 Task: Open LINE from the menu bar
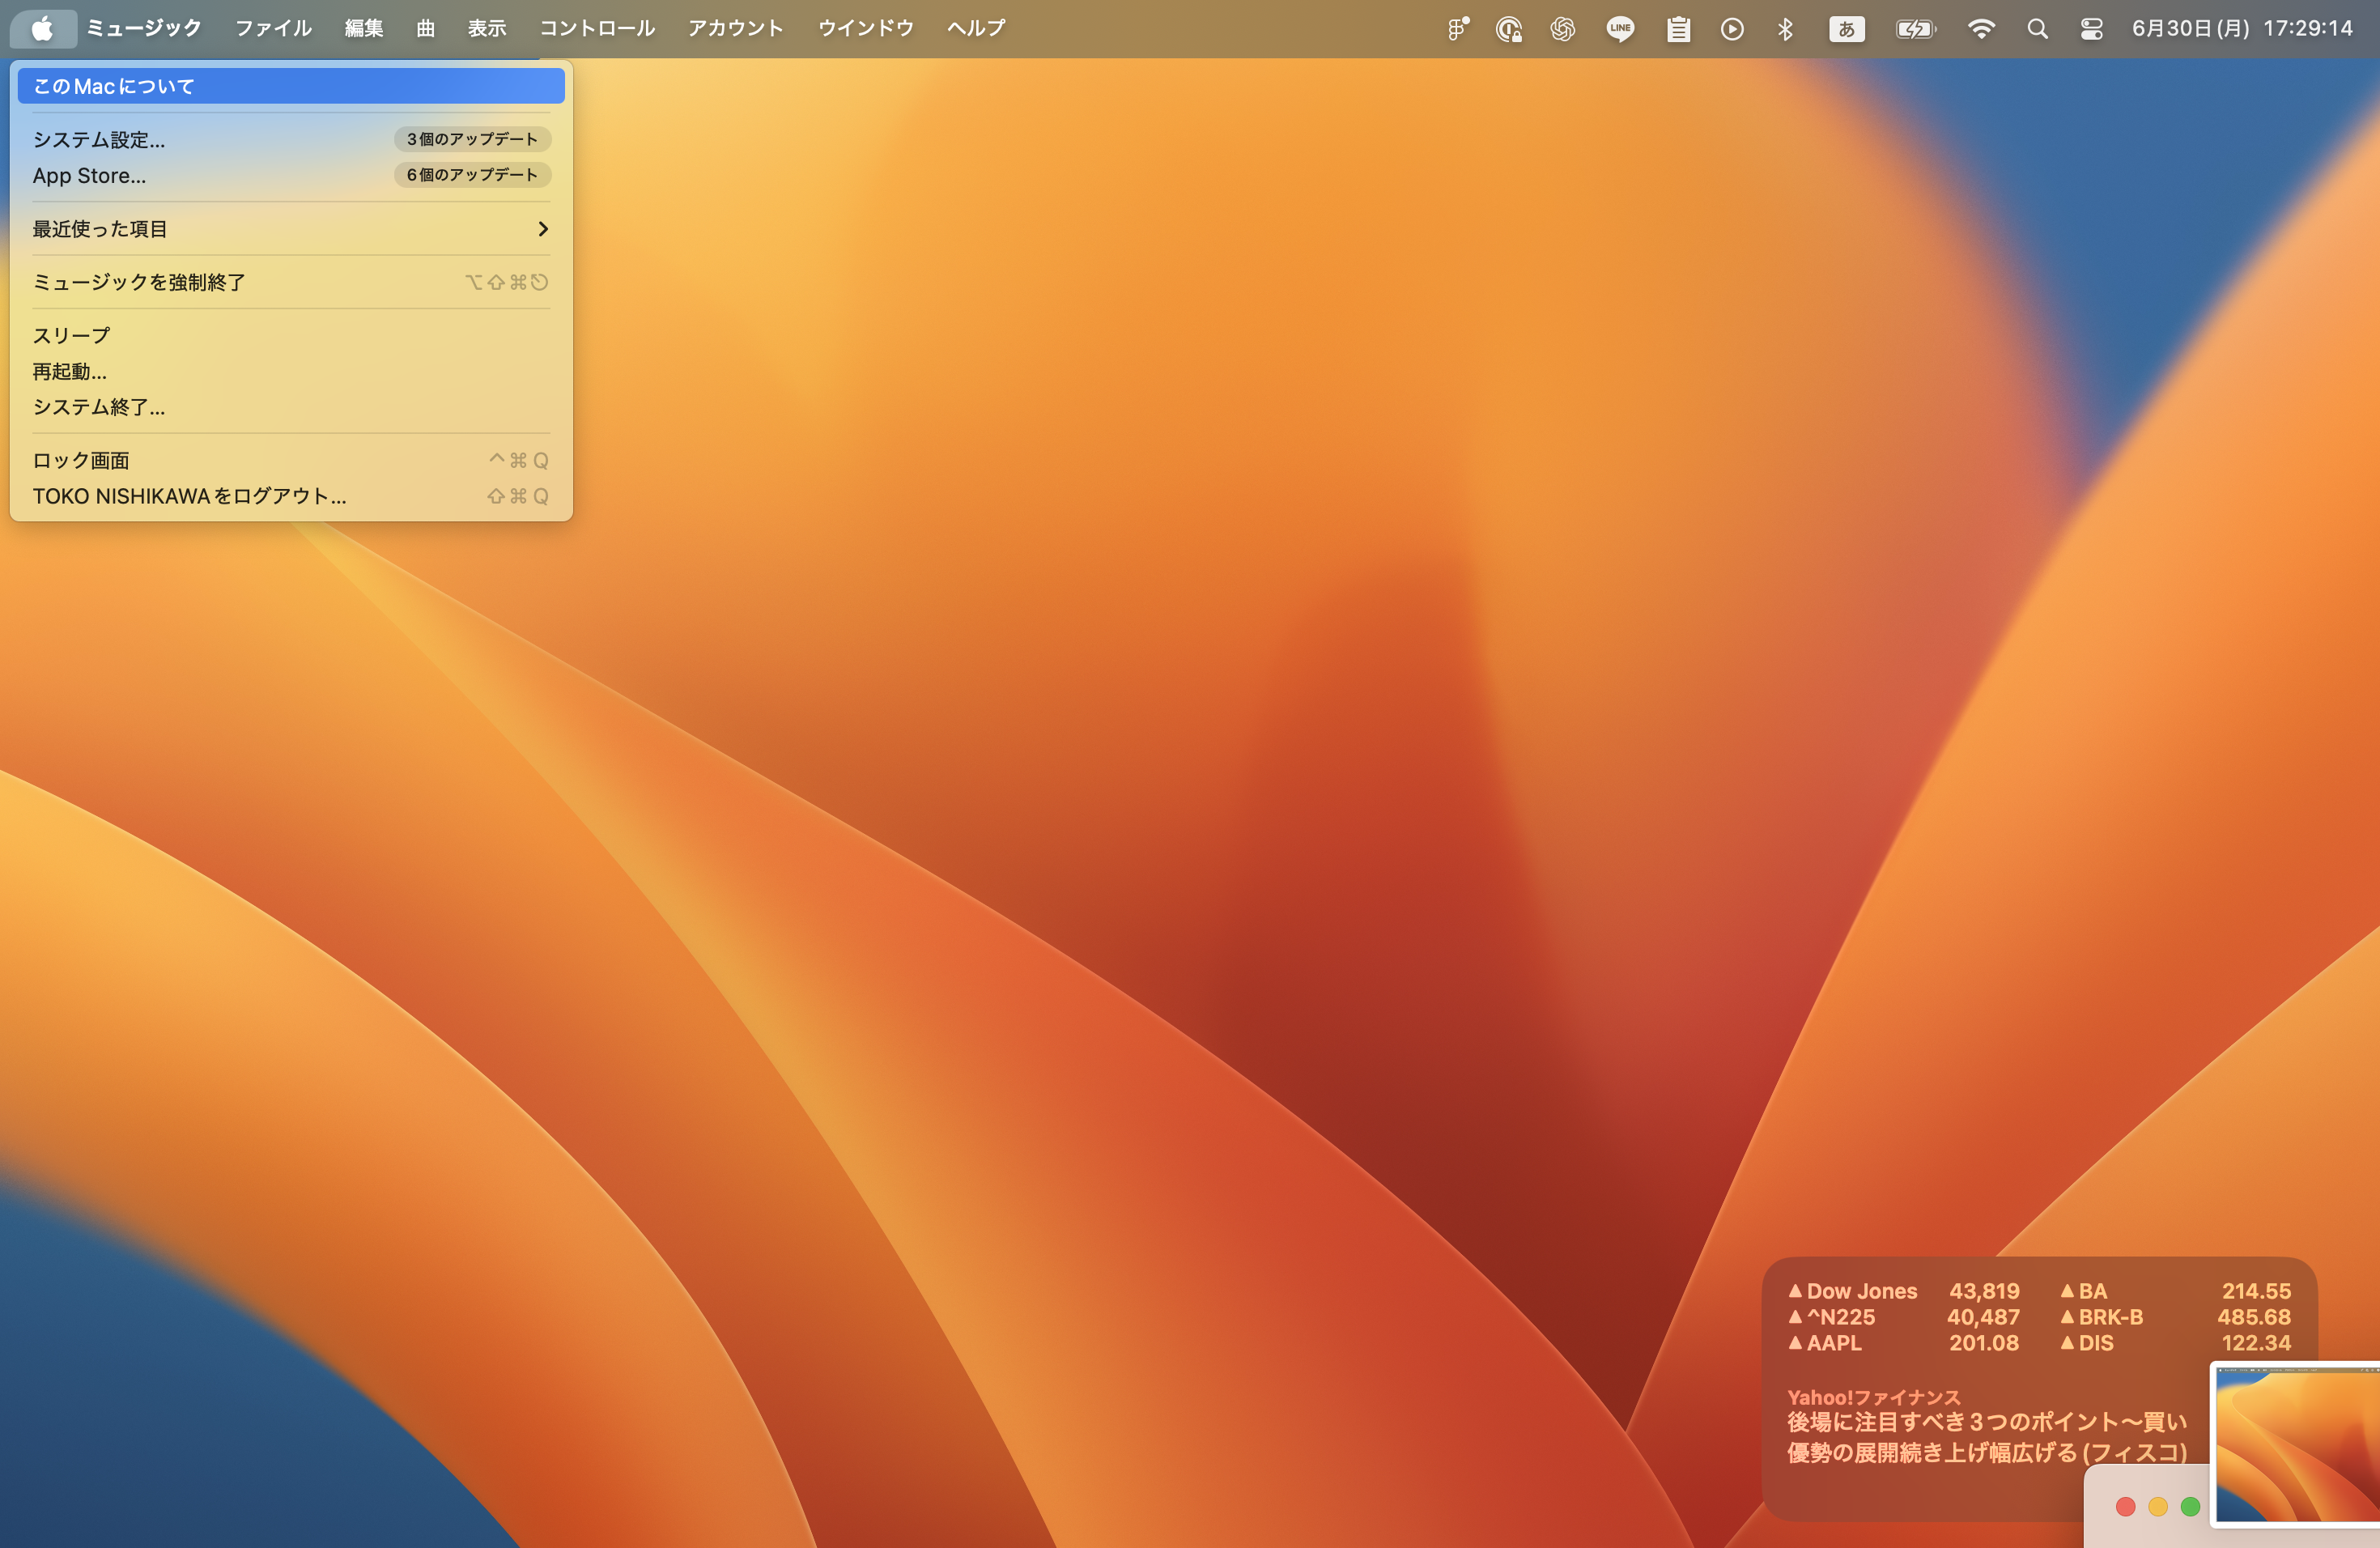tap(1620, 28)
